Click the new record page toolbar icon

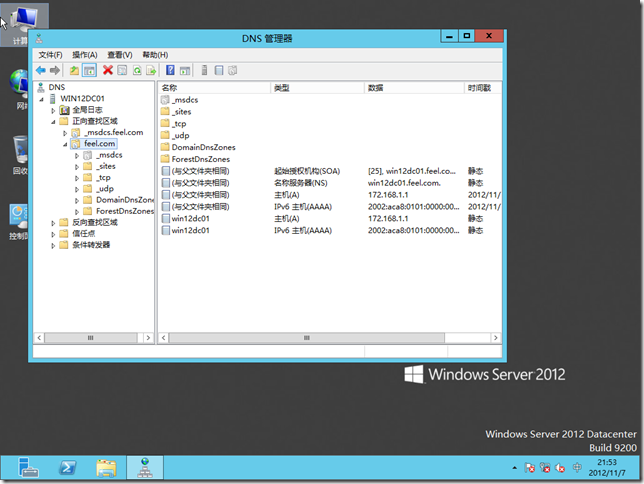point(219,71)
